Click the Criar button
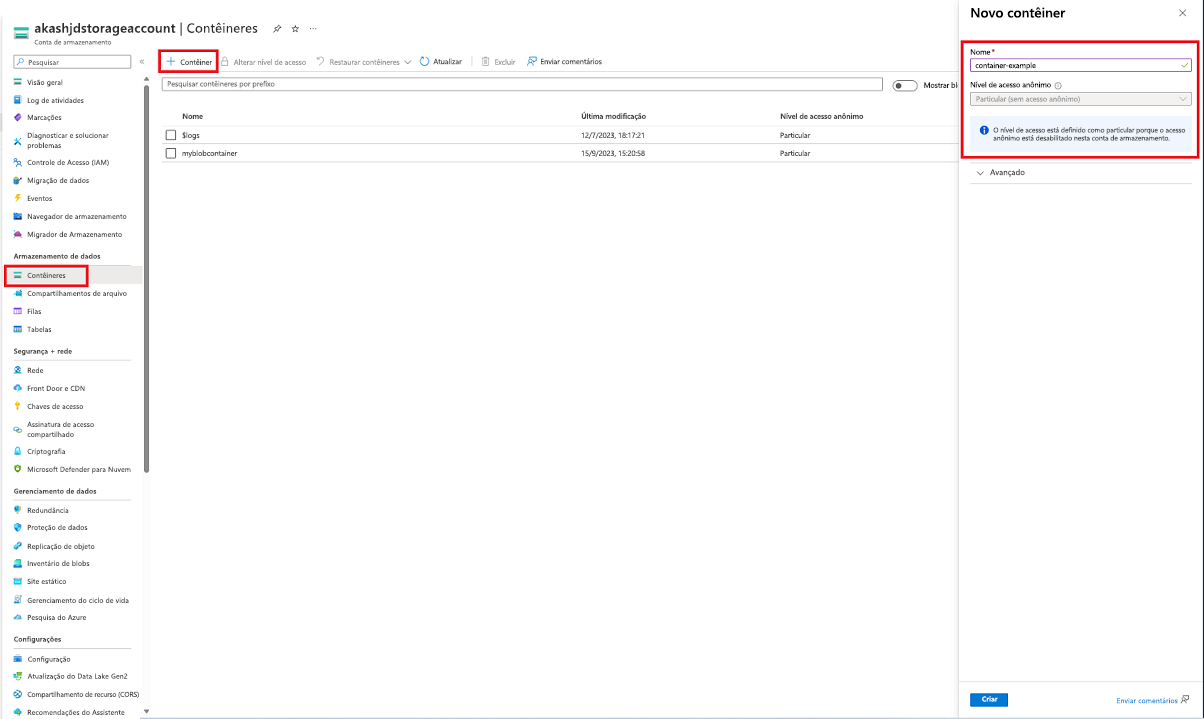Screen dimensions: 1204x719 click(x=988, y=699)
